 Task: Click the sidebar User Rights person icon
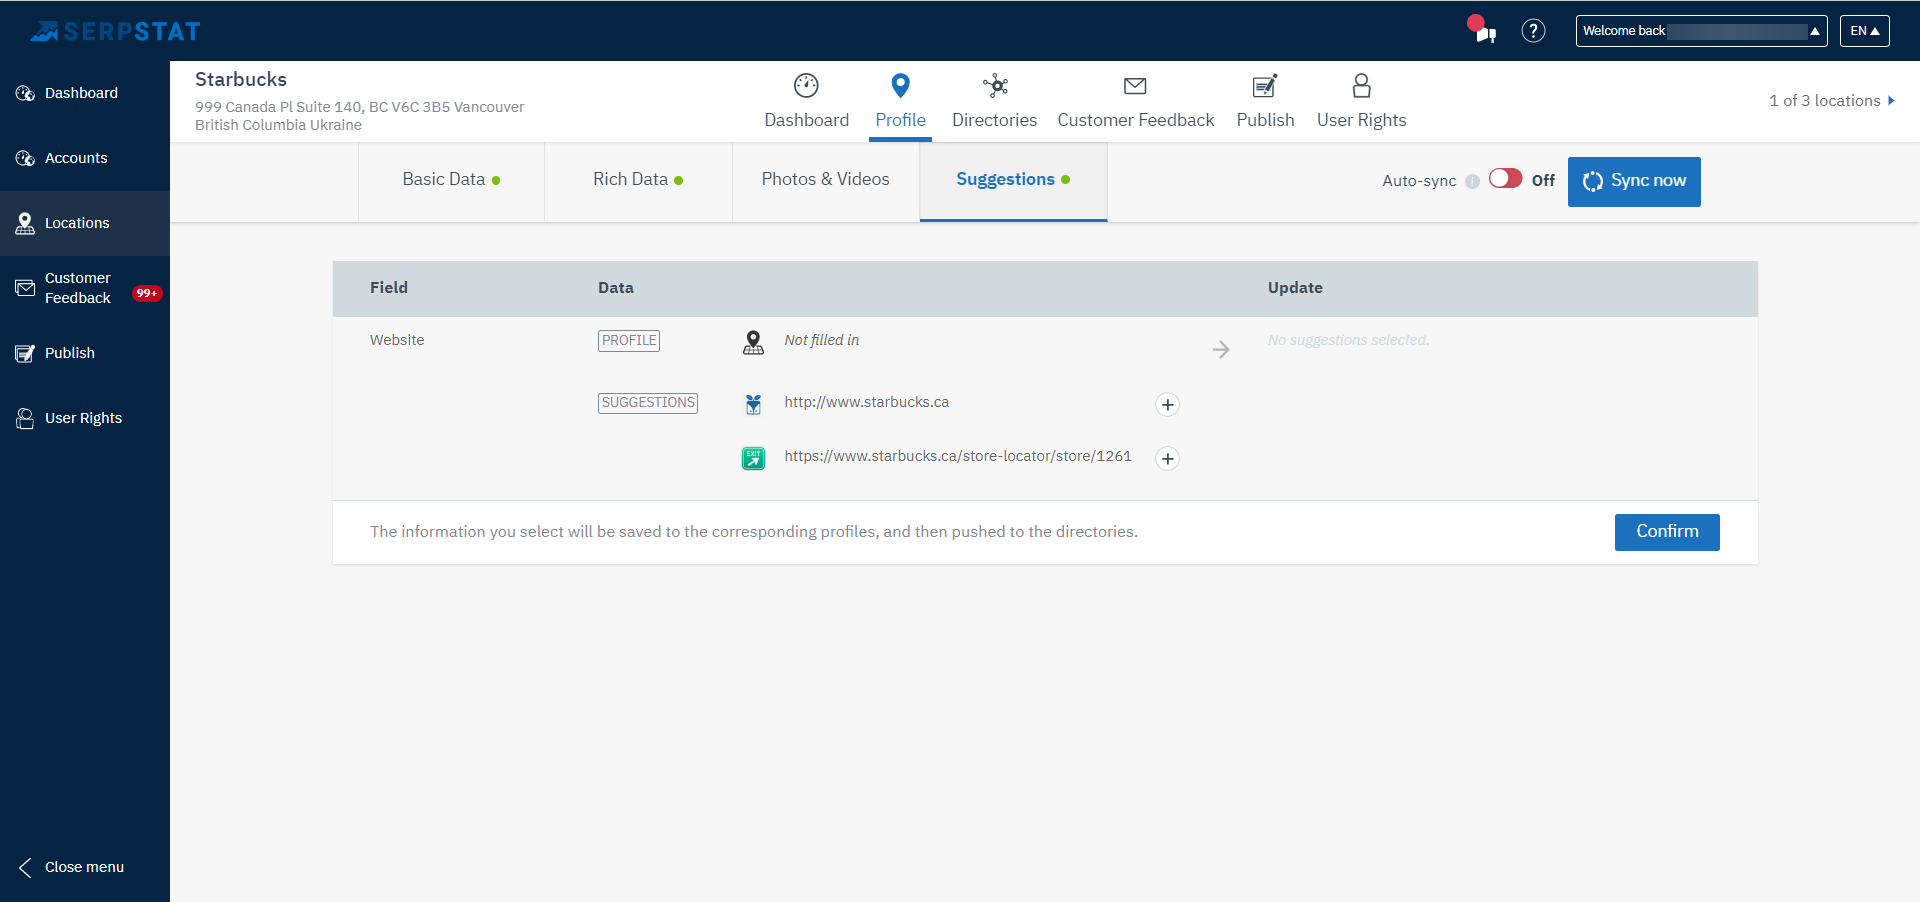click(x=25, y=418)
